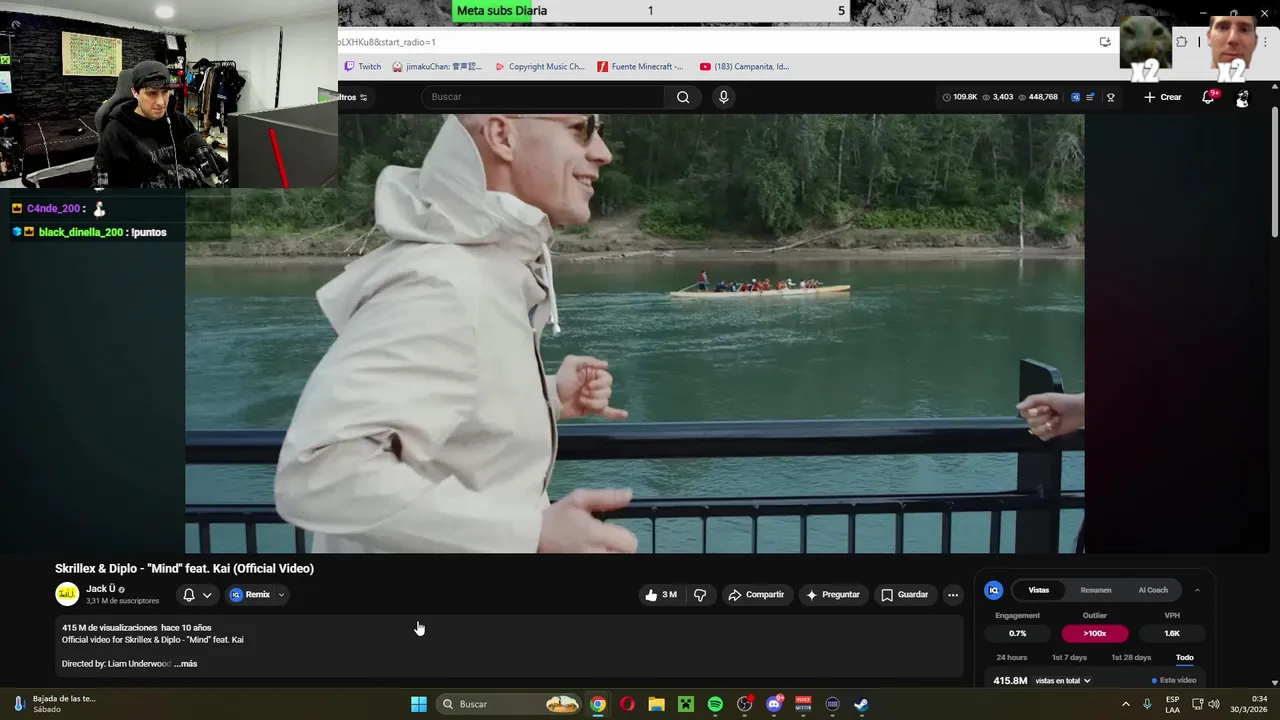The height and width of the screenshot is (720, 1280).
Task: Click the YouTube Buscar search field
Action: pyautogui.click(x=543, y=97)
